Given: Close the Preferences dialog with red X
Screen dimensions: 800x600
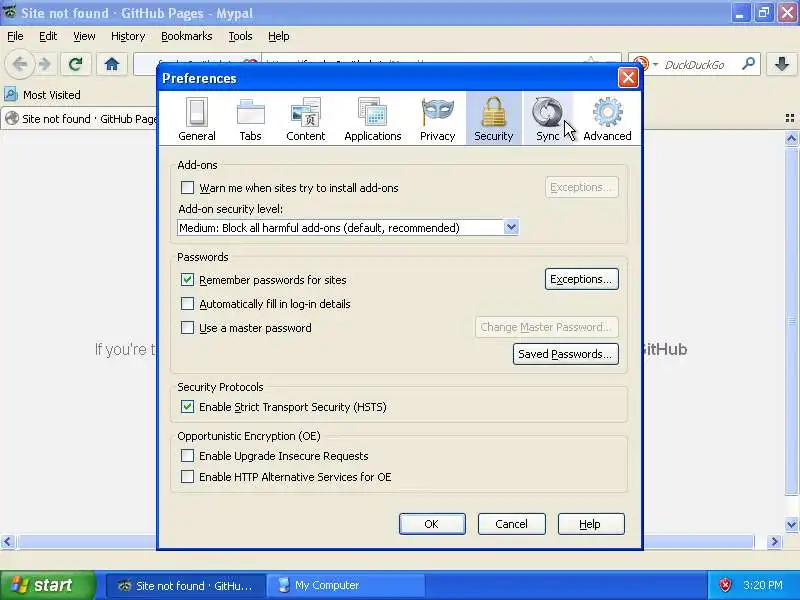Looking at the screenshot, I should click(628, 78).
